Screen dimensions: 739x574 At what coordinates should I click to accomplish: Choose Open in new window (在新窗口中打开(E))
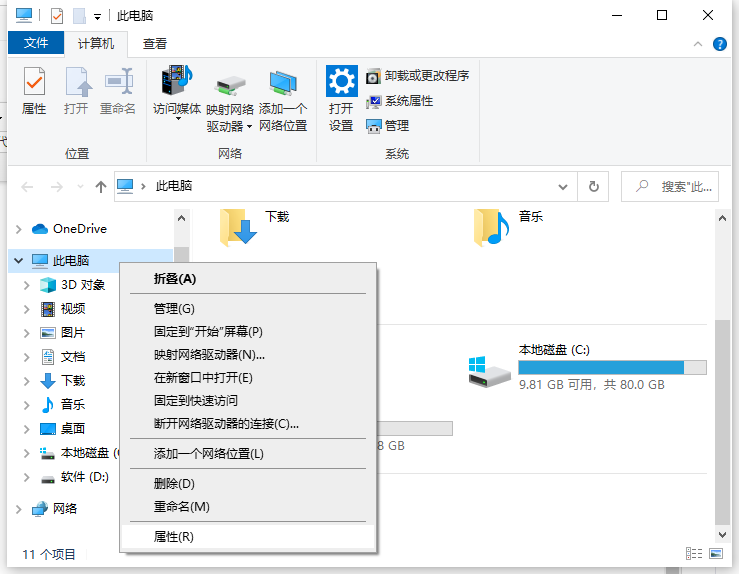(248, 377)
